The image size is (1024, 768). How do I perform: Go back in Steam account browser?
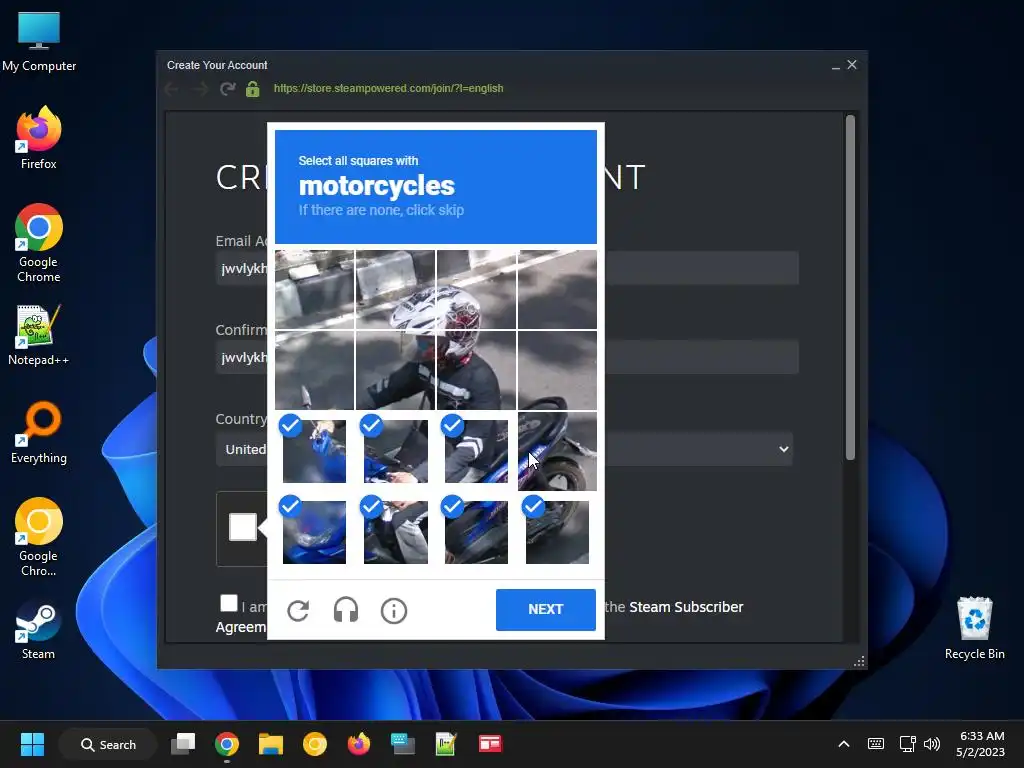tap(172, 89)
